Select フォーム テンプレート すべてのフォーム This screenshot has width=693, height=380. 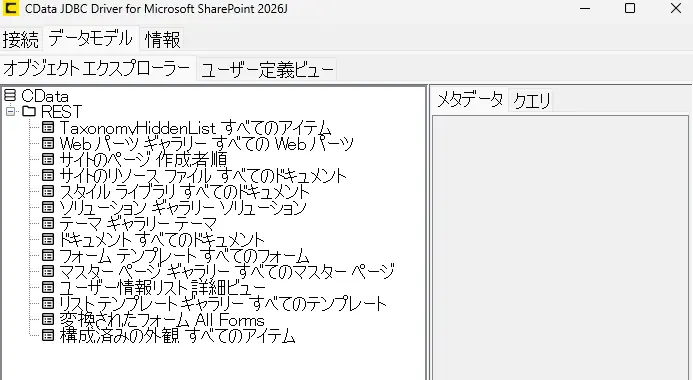pyautogui.click(x=184, y=255)
